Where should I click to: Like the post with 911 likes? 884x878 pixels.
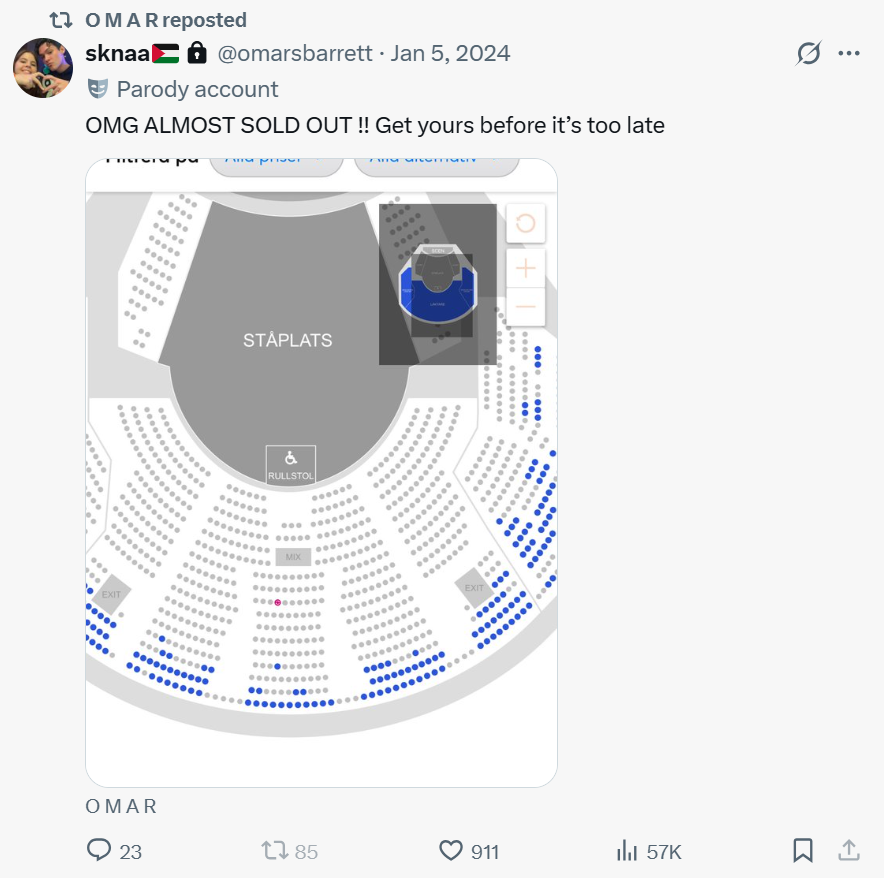451,850
